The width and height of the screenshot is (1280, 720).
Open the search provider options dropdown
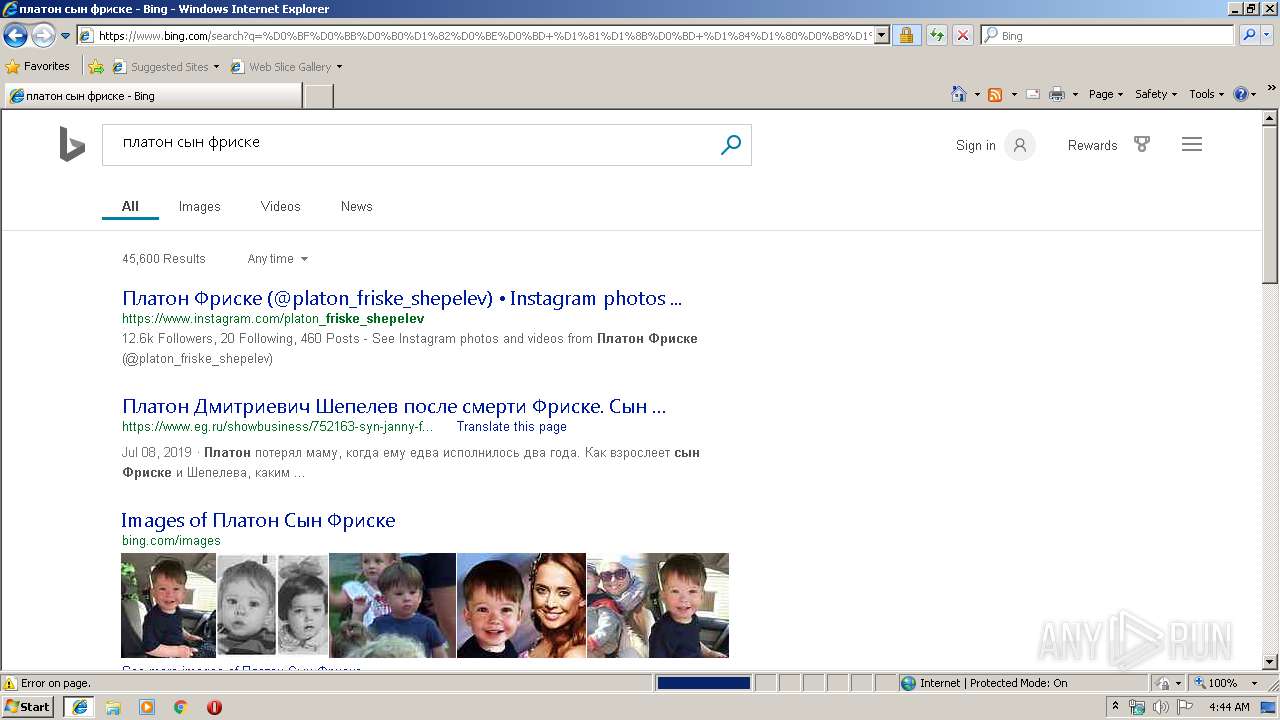click(1268, 36)
